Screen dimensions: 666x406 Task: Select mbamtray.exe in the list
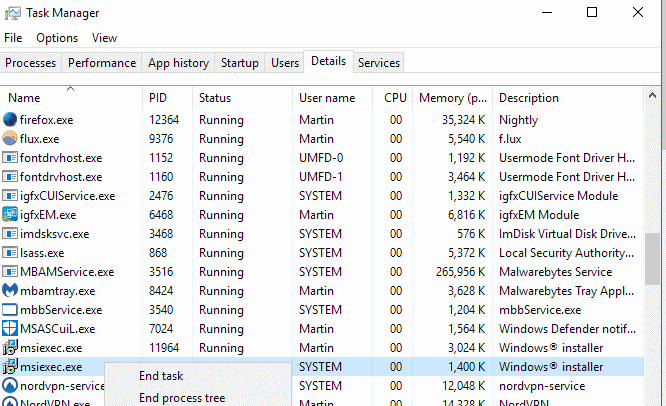[58, 291]
